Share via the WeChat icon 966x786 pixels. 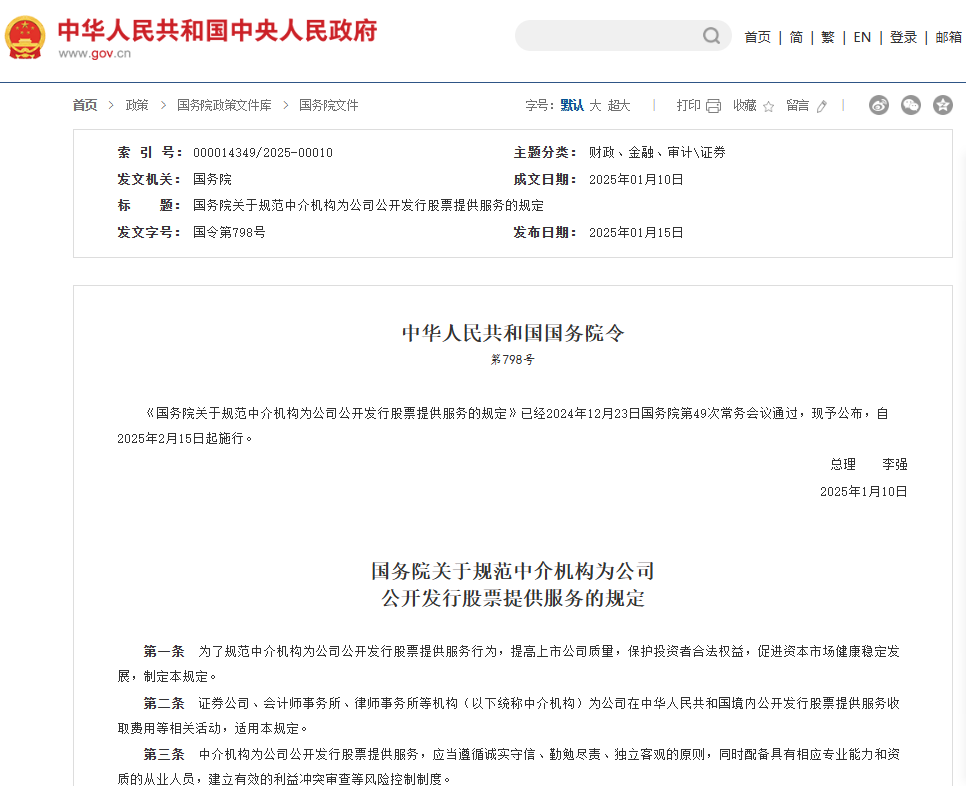[911, 105]
